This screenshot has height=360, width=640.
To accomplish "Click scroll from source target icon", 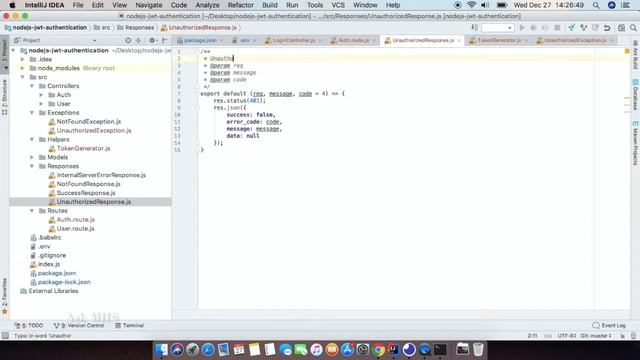I will click(128, 40).
